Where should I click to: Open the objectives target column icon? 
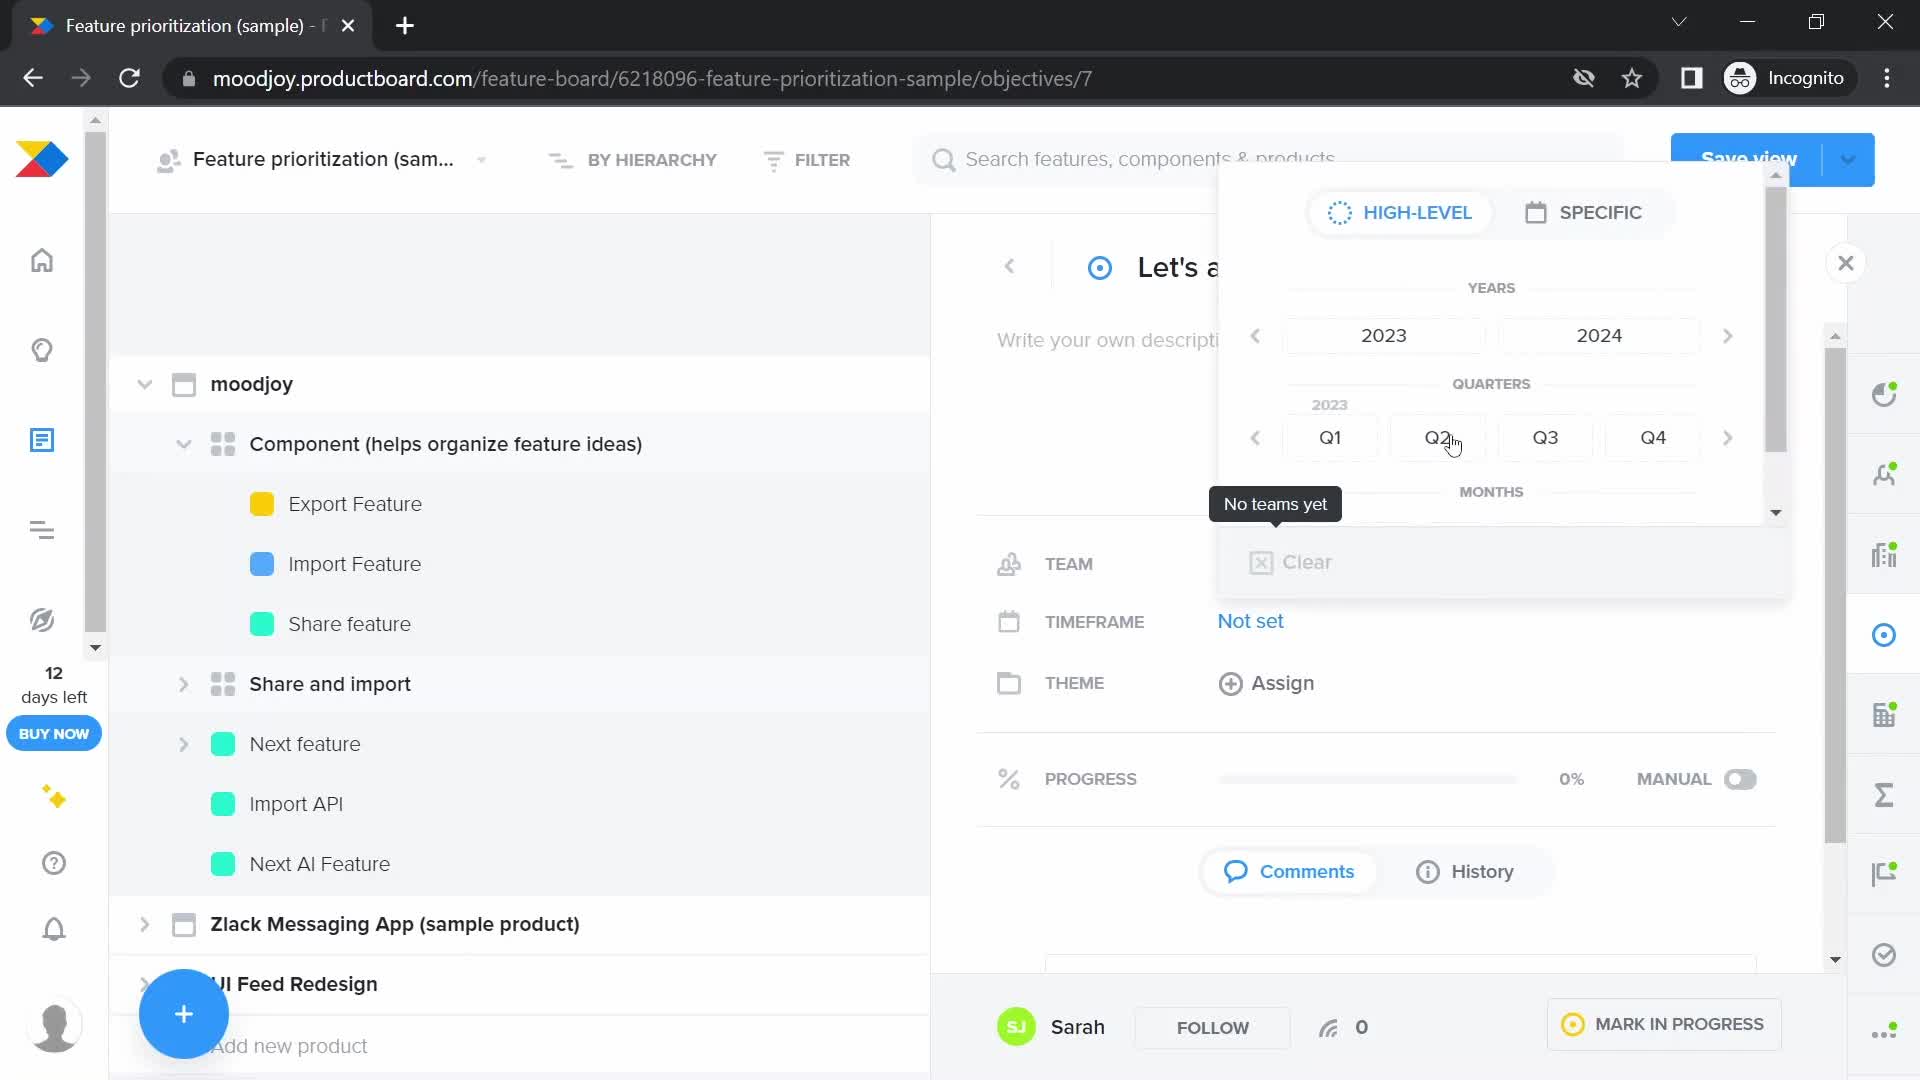(x=1884, y=635)
